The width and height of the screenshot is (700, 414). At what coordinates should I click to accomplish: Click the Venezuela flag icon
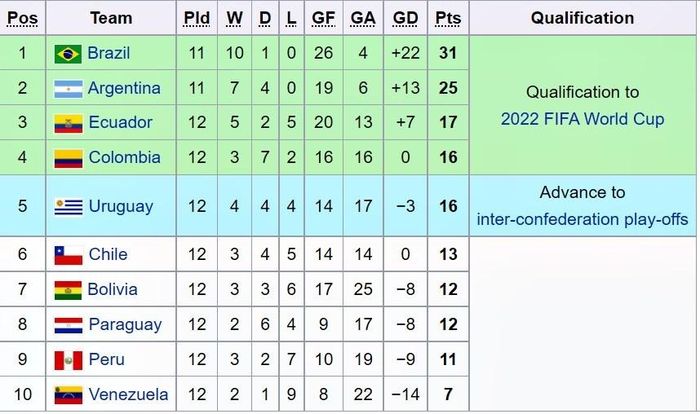point(68,395)
